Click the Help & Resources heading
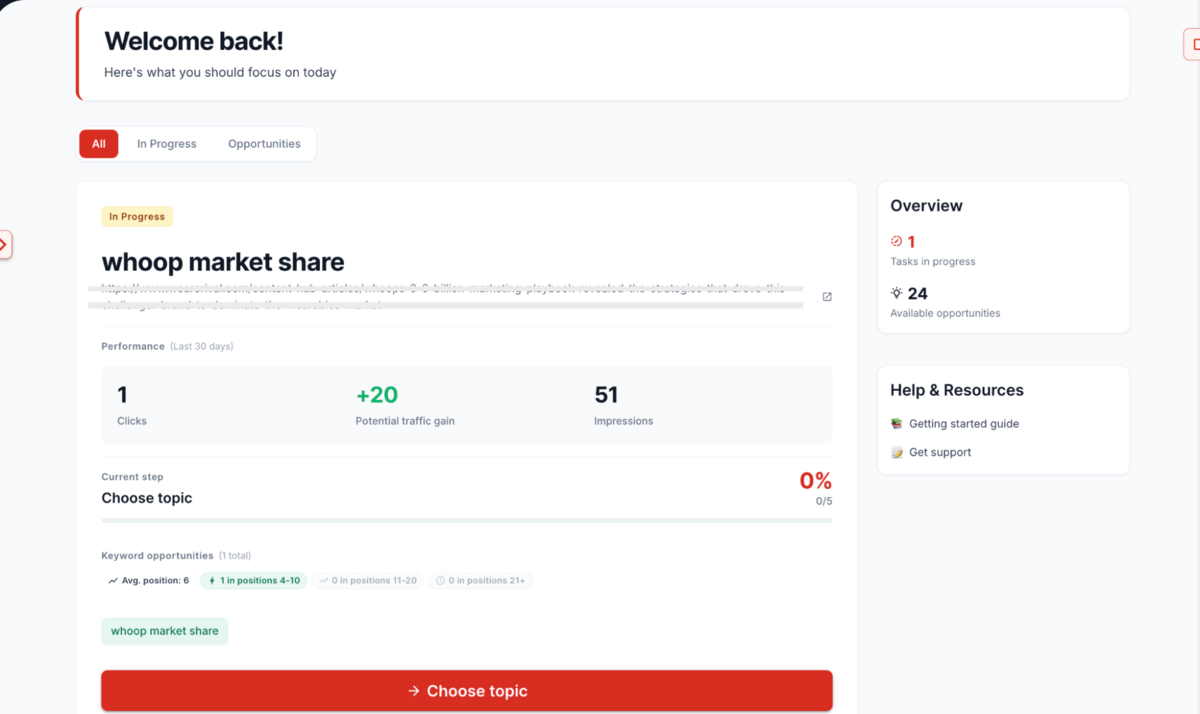 (957, 390)
